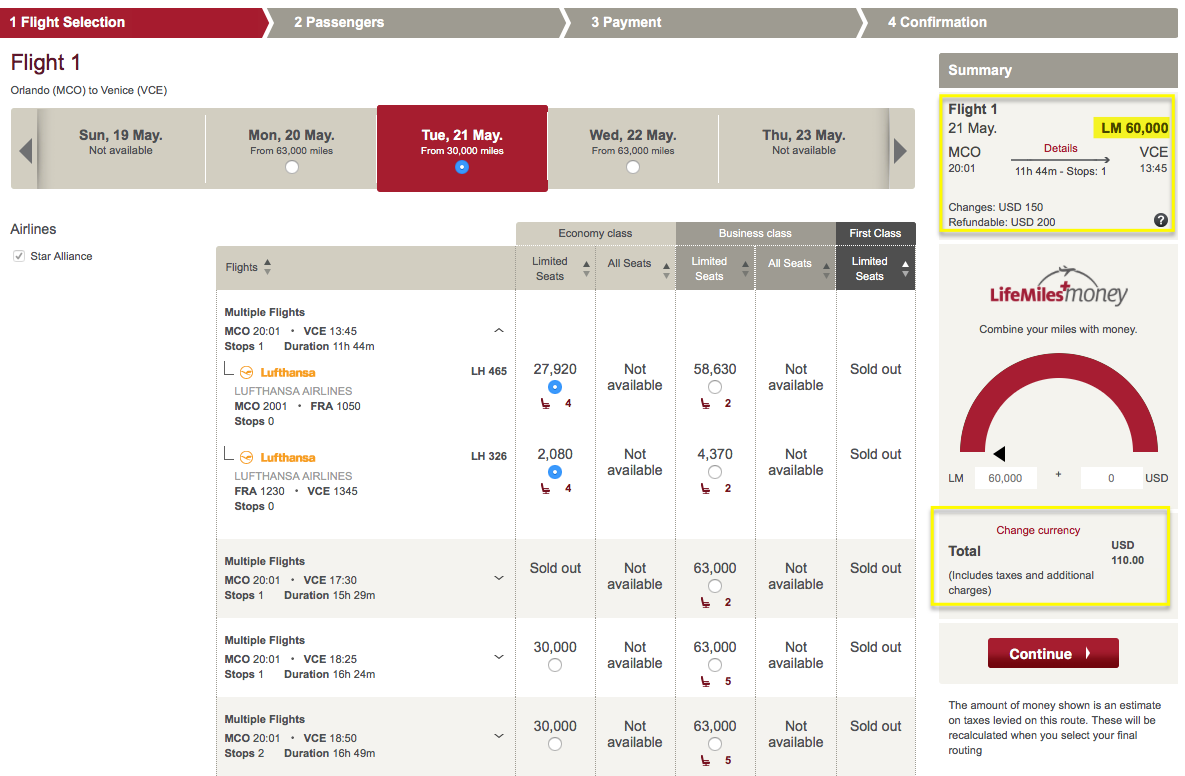Click the previous dates left arrow
Screen dimensions: 1185x776
[26, 150]
